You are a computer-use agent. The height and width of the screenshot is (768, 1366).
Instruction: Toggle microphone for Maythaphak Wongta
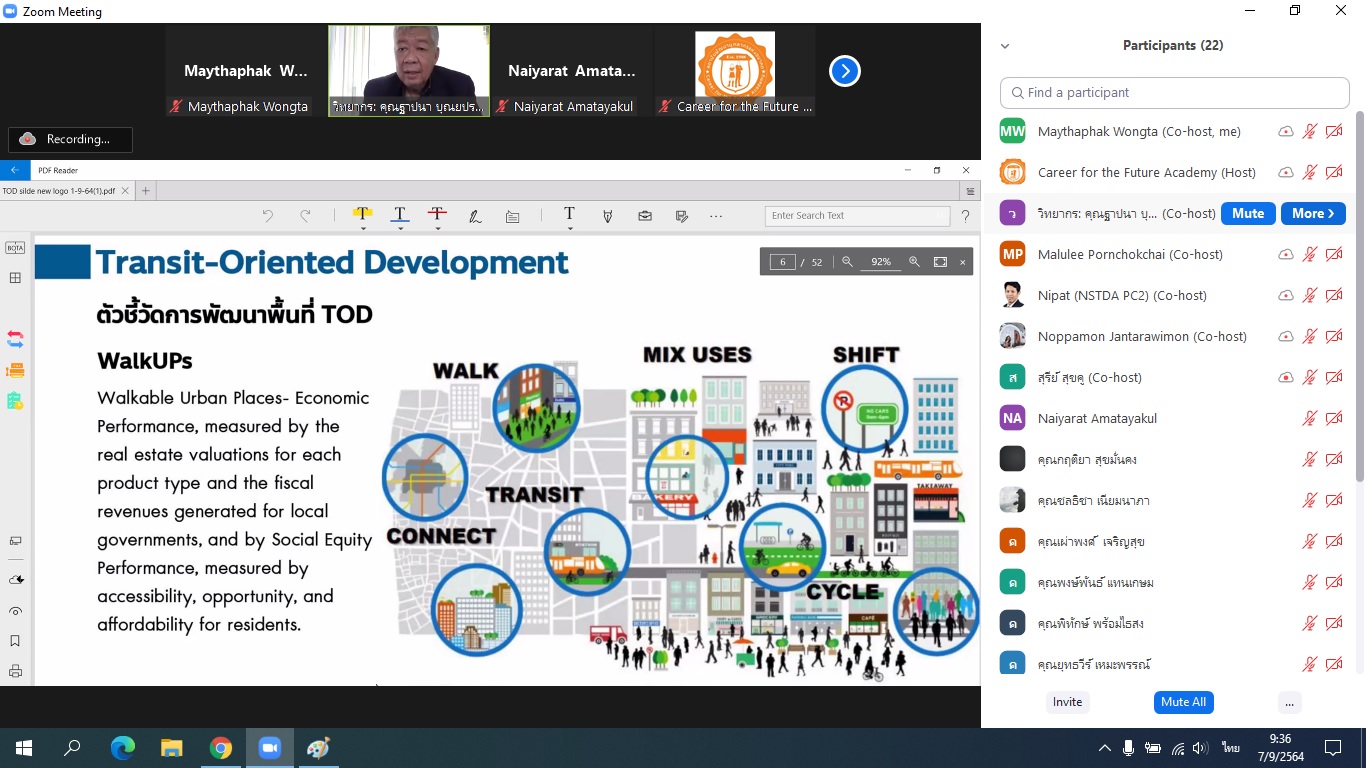(x=1309, y=131)
